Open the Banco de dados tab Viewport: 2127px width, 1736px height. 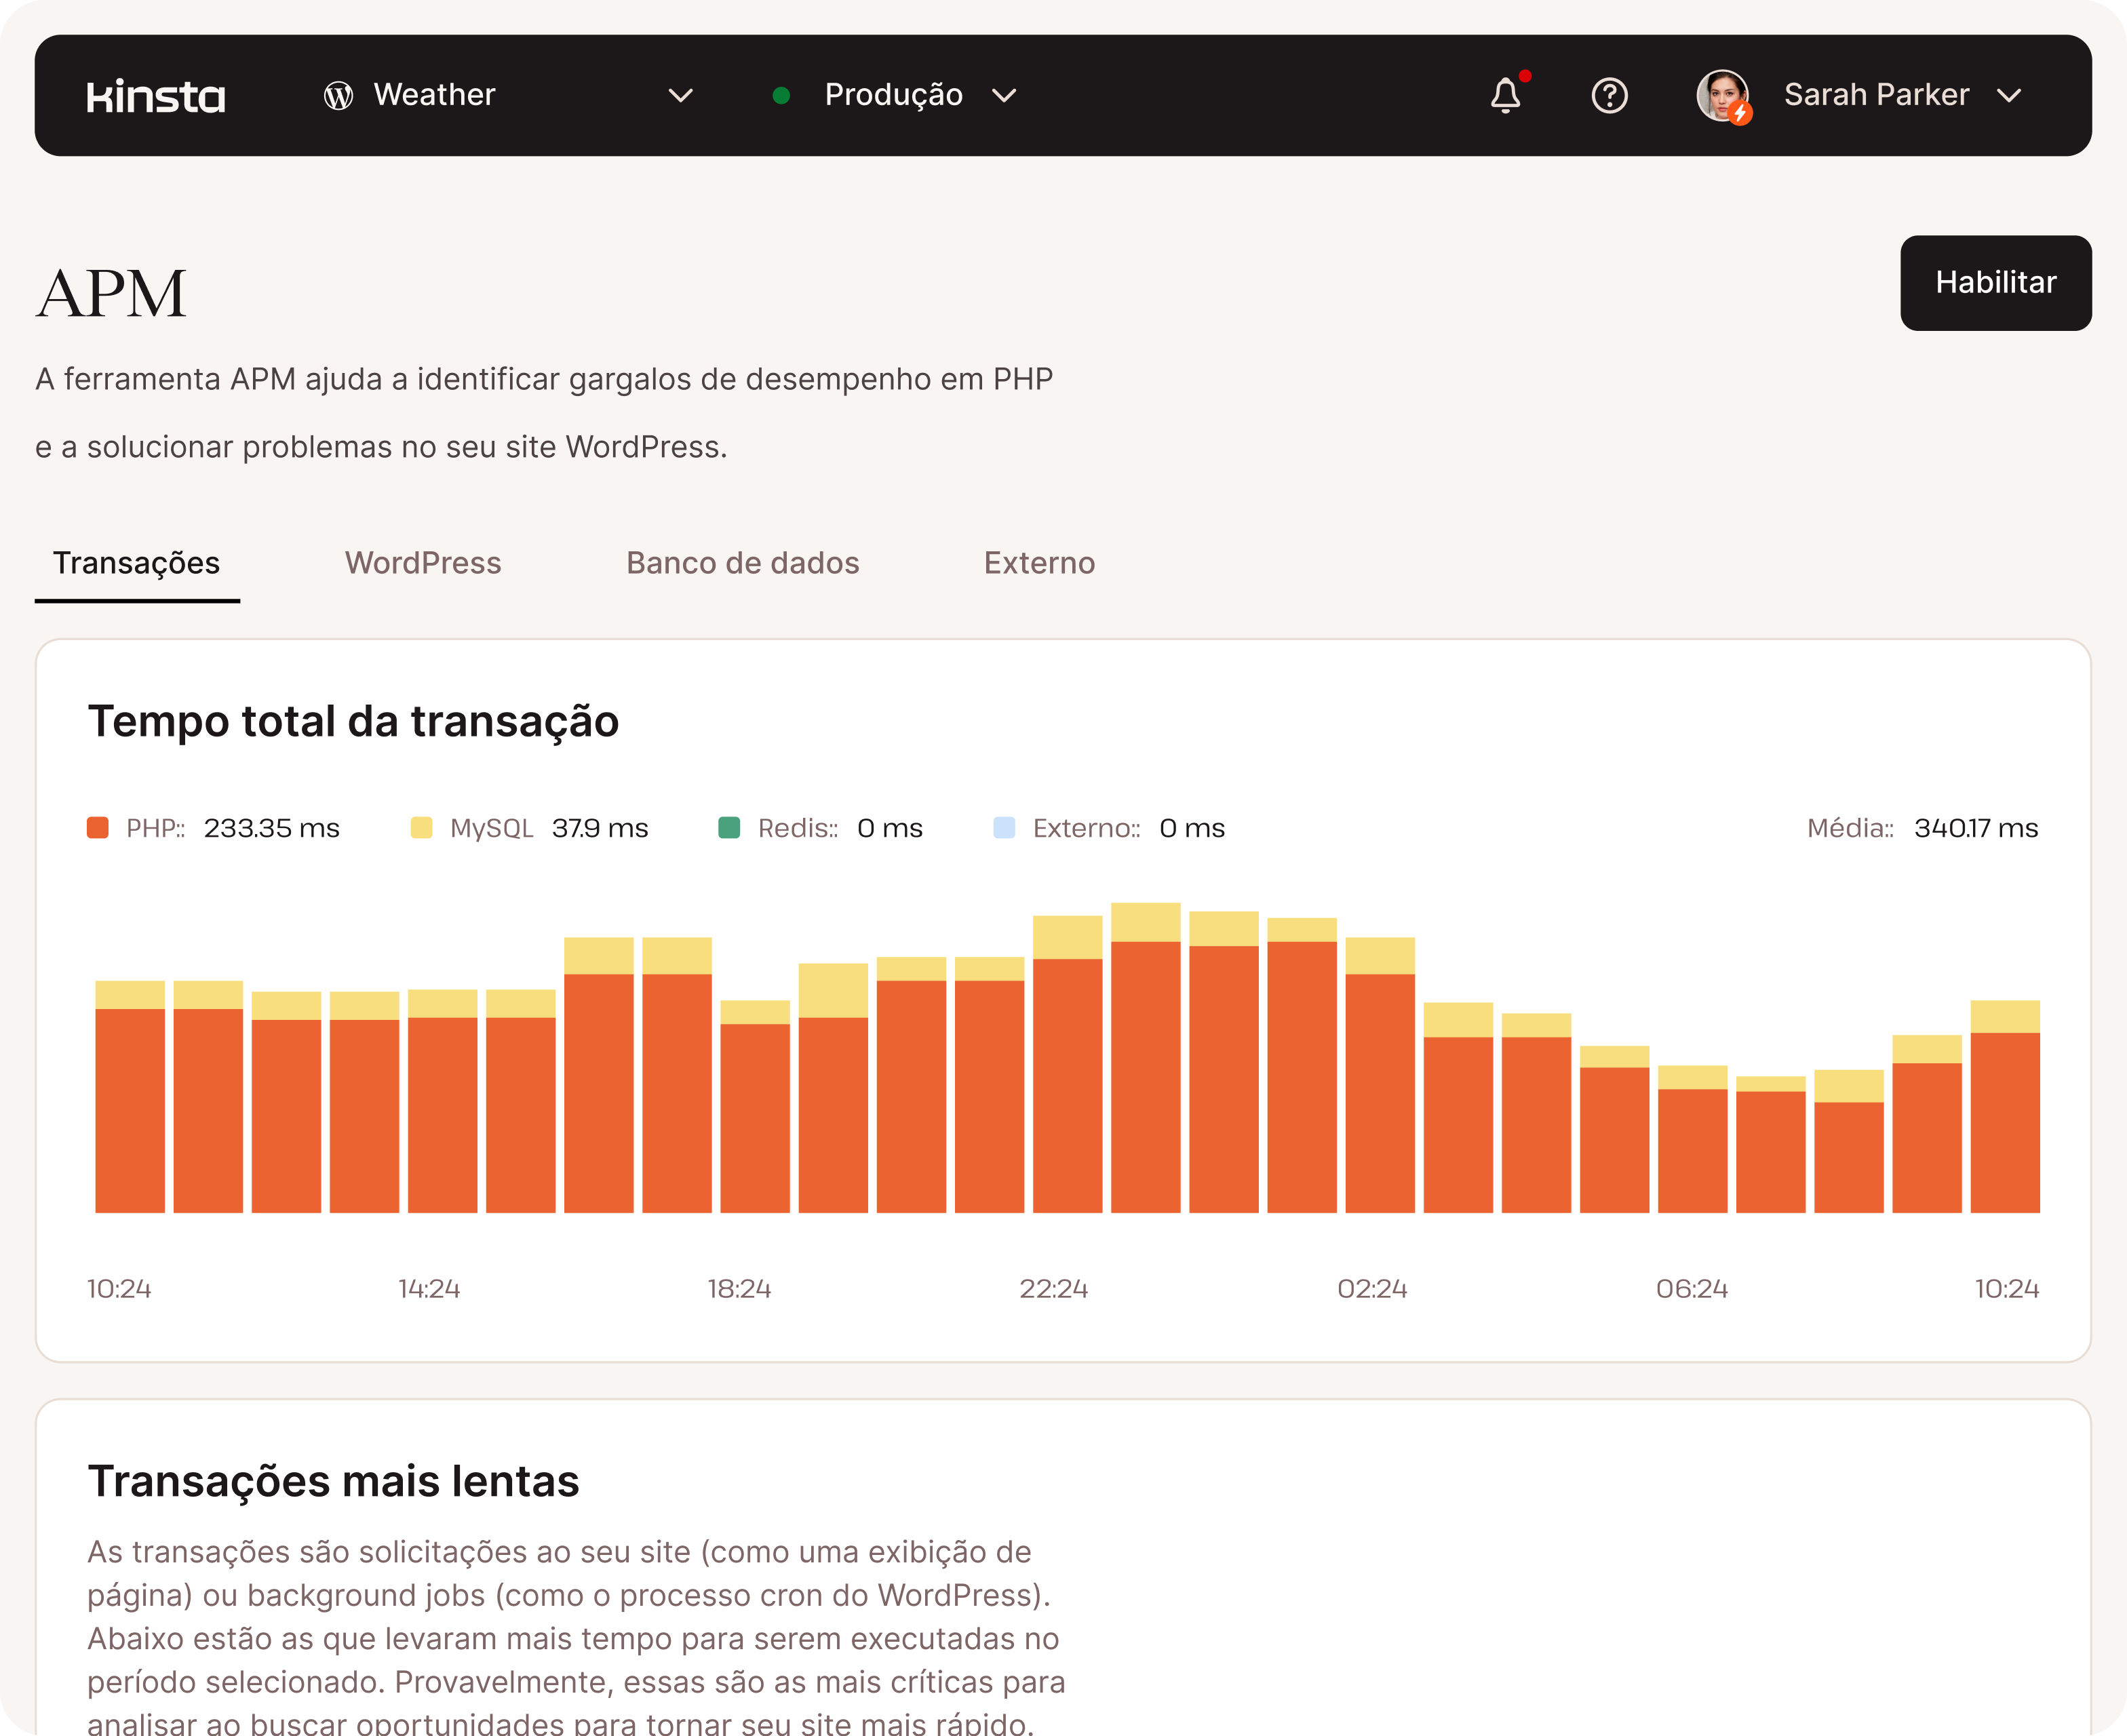coord(742,563)
